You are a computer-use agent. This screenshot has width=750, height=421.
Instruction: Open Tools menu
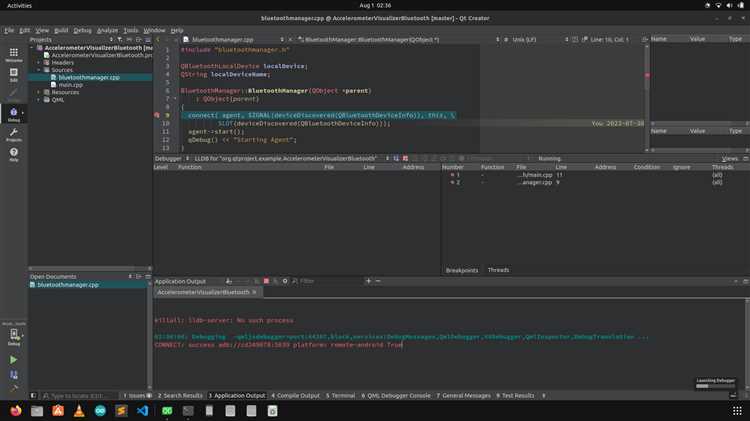click(131, 30)
